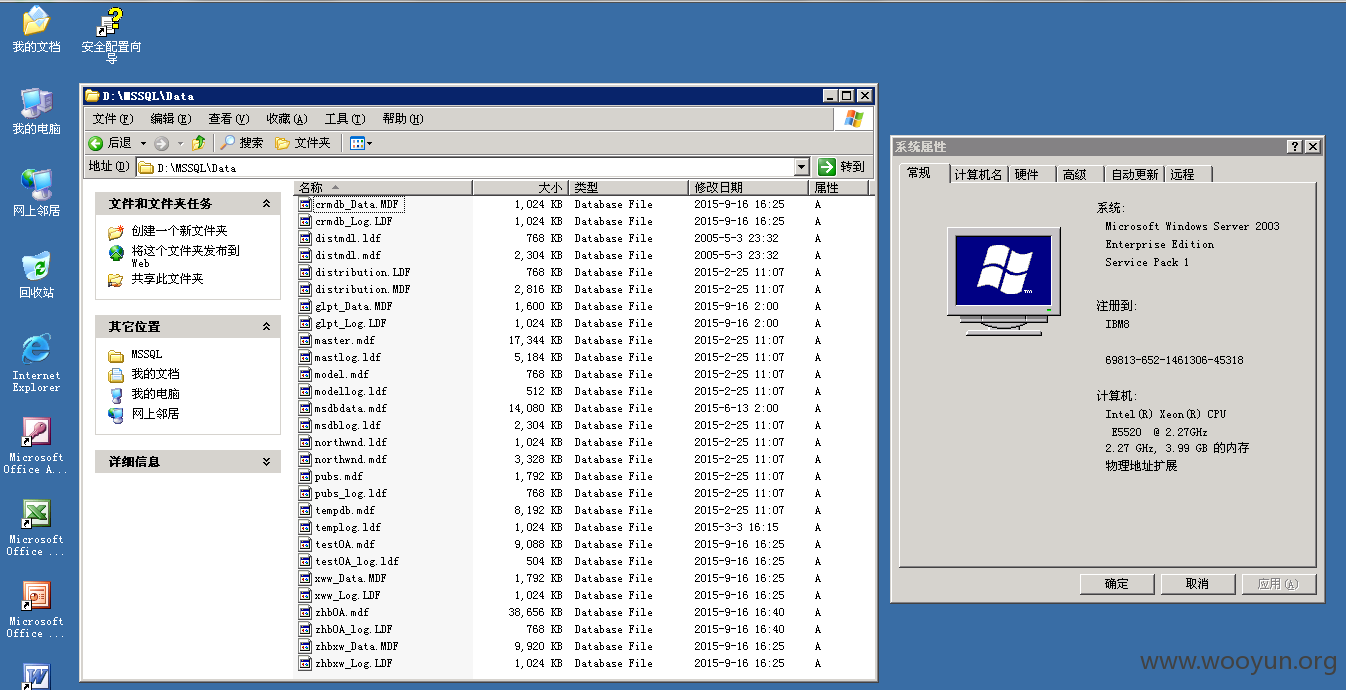Open the Views toolbar dropdown icon
The image size is (1346, 690).
pos(360,143)
